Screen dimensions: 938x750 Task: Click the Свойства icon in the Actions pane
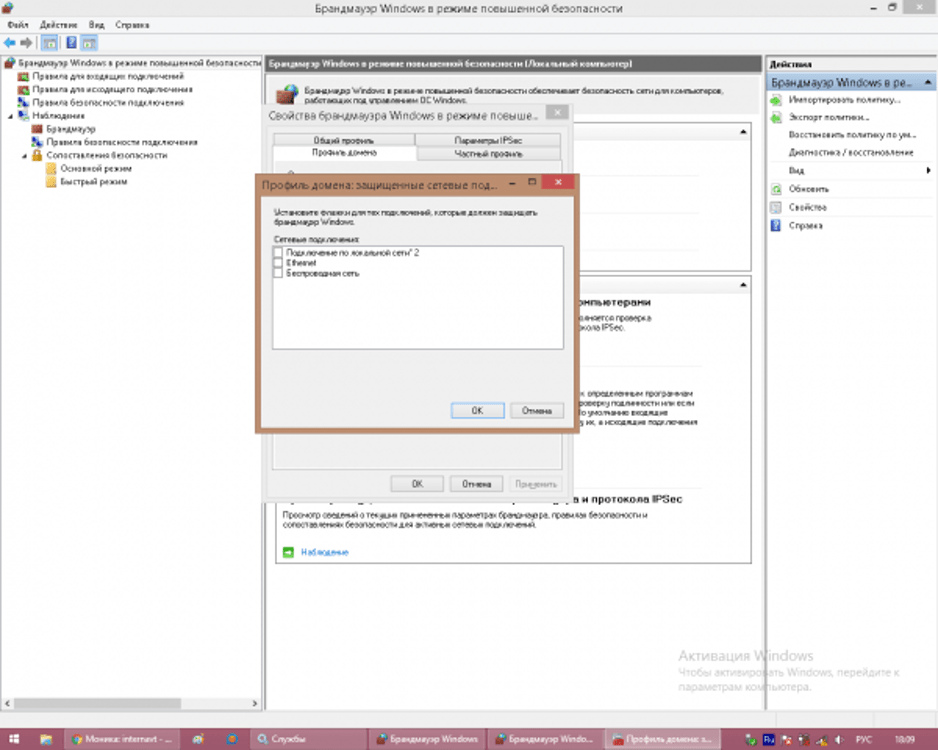tap(776, 207)
